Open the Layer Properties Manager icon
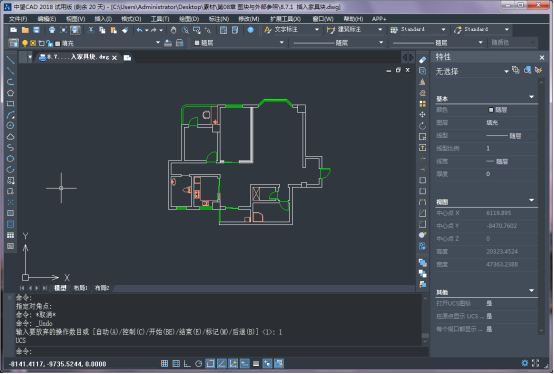Viewport: 554px width, 374px height. [x=13, y=43]
